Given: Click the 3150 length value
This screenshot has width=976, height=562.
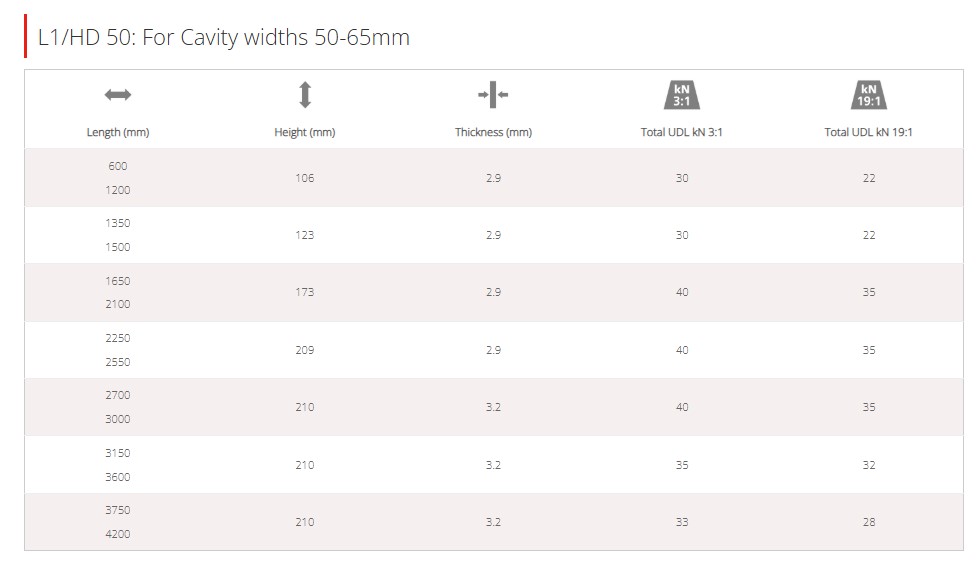Looking at the screenshot, I should (x=118, y=453).
